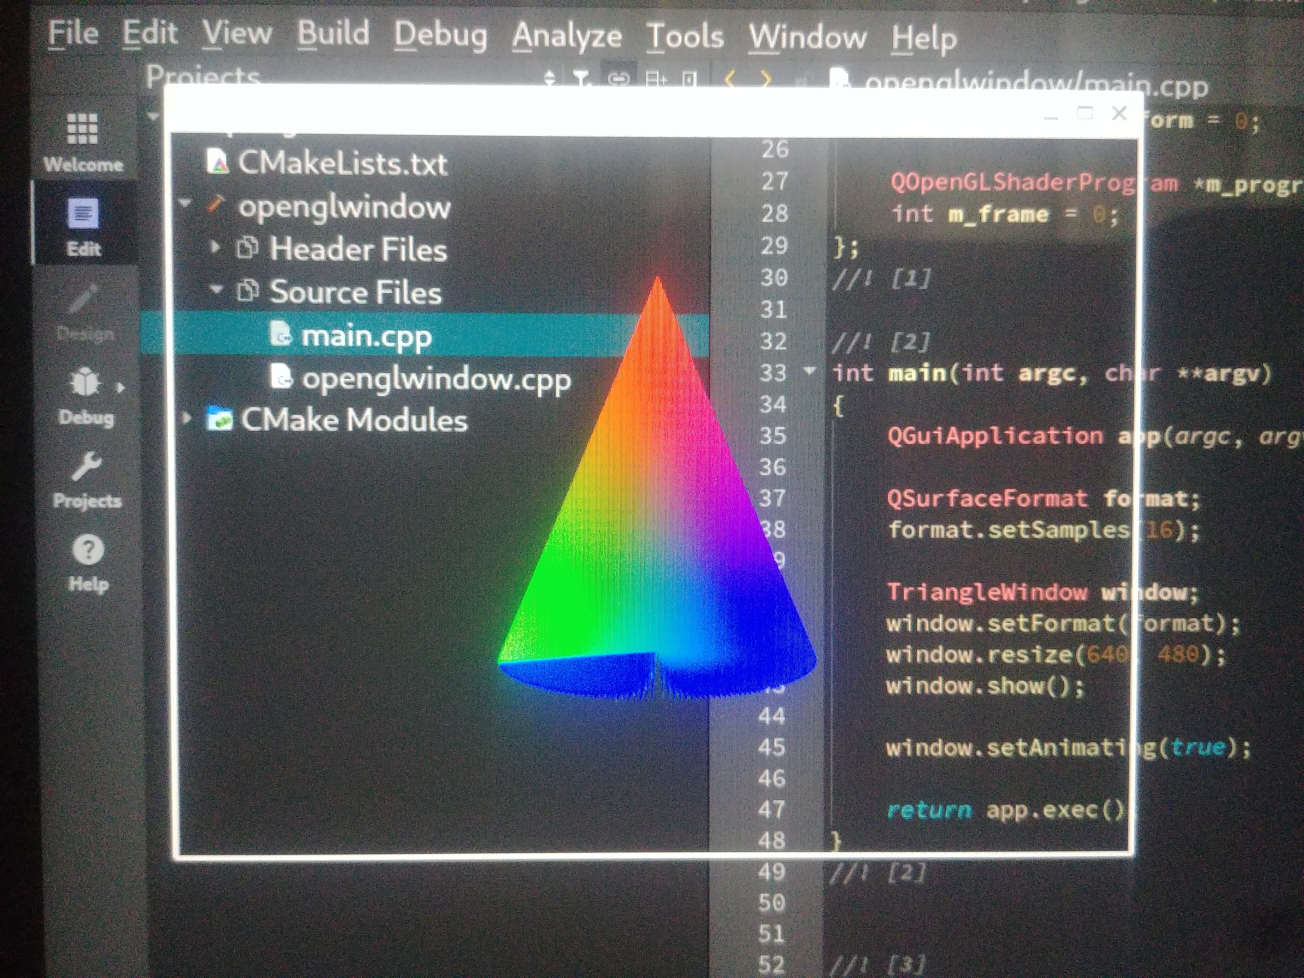The image size is (1304, 978).
Task: Open the Analyze menu
Action: pyautogui.click(x=567, y=37)
